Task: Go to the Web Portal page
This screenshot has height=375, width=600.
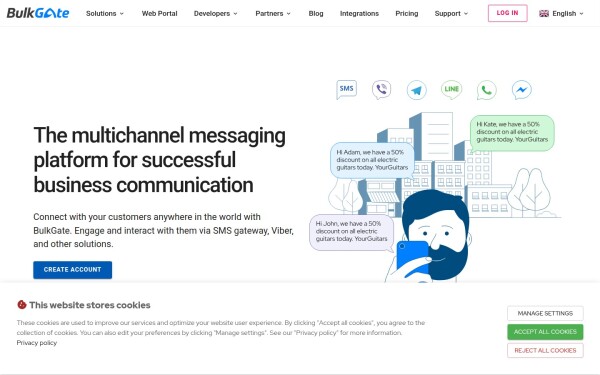Action: point(160,13)
